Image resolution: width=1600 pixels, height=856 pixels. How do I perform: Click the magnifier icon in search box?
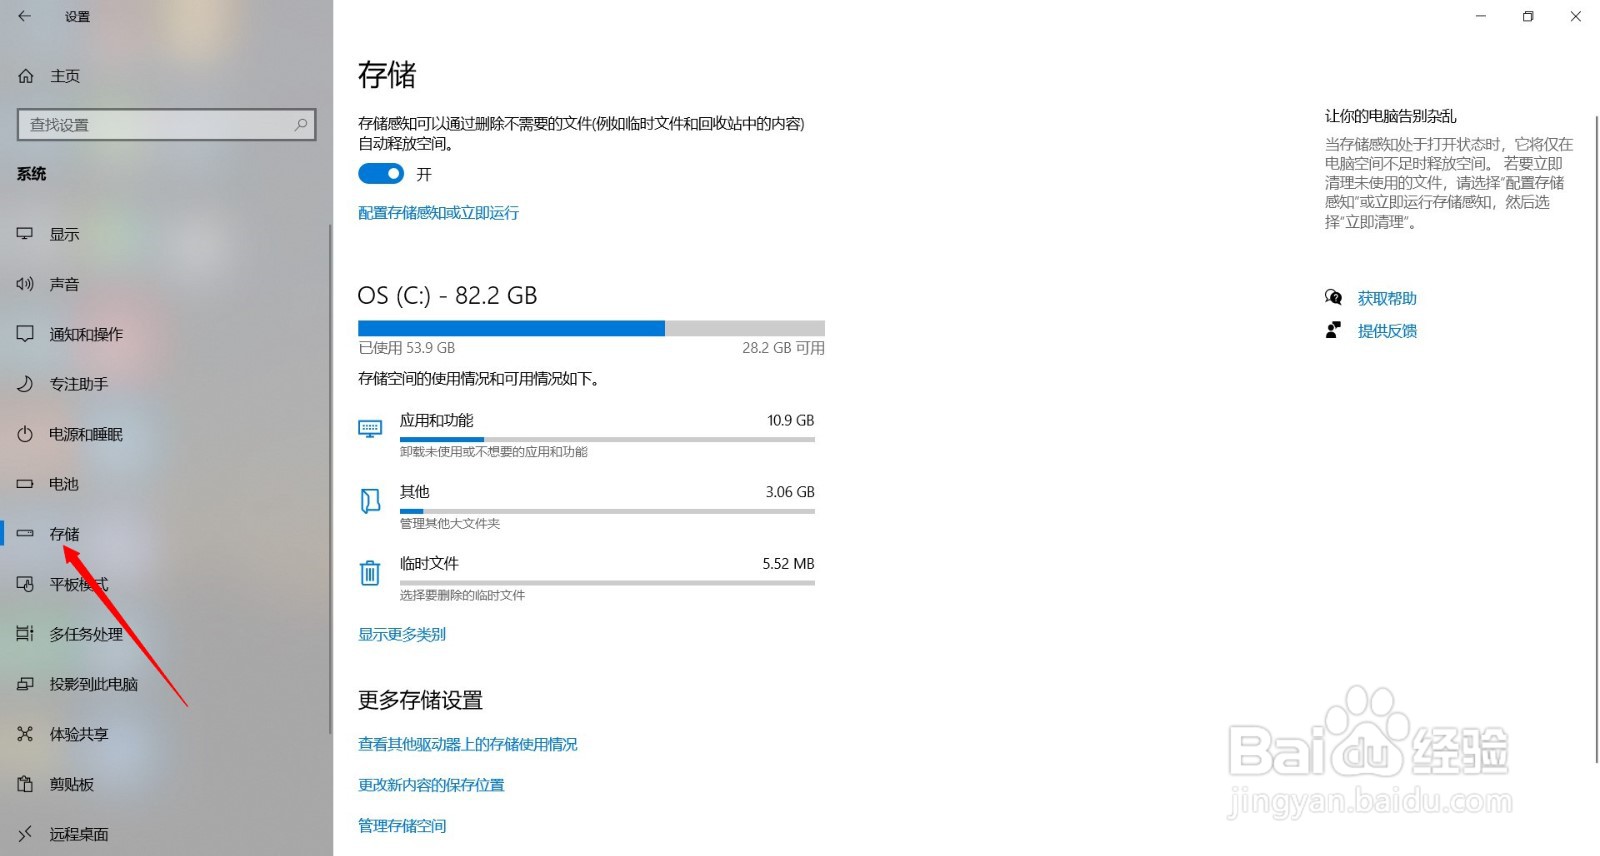[x=301, y=124]
